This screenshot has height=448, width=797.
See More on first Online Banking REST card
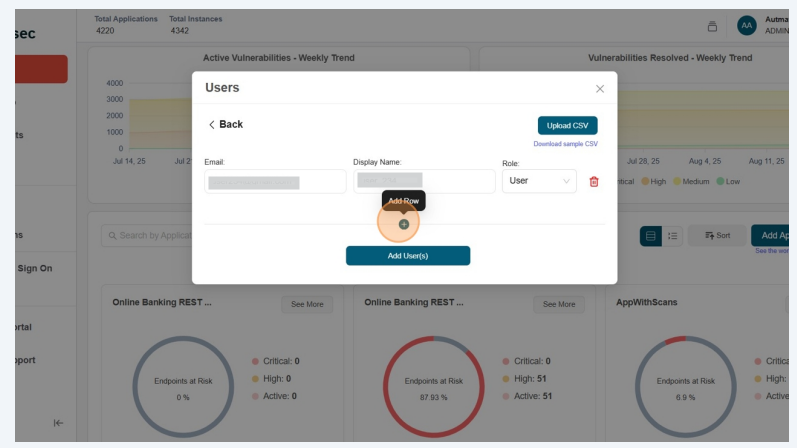[307, 304]
